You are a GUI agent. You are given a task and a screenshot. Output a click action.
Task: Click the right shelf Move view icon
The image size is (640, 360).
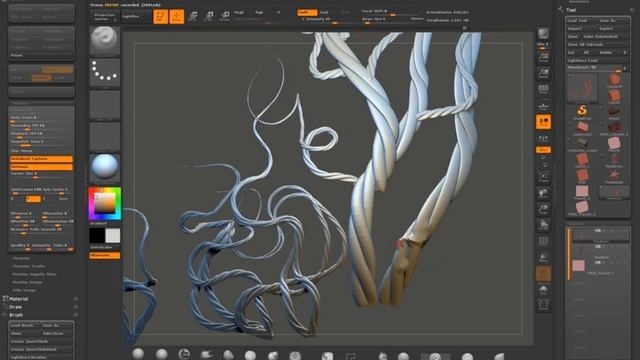[543, 193]
